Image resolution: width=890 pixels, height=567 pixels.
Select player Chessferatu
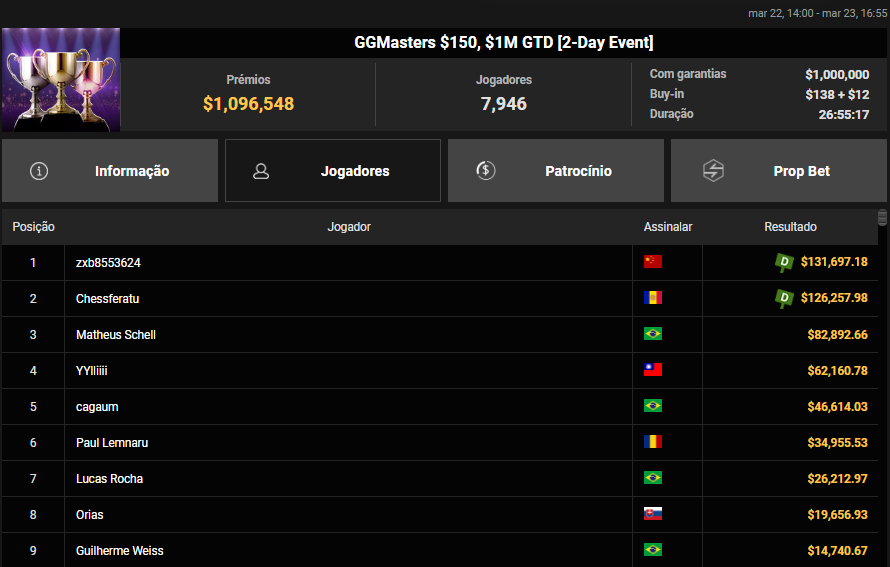click(107, 299)
